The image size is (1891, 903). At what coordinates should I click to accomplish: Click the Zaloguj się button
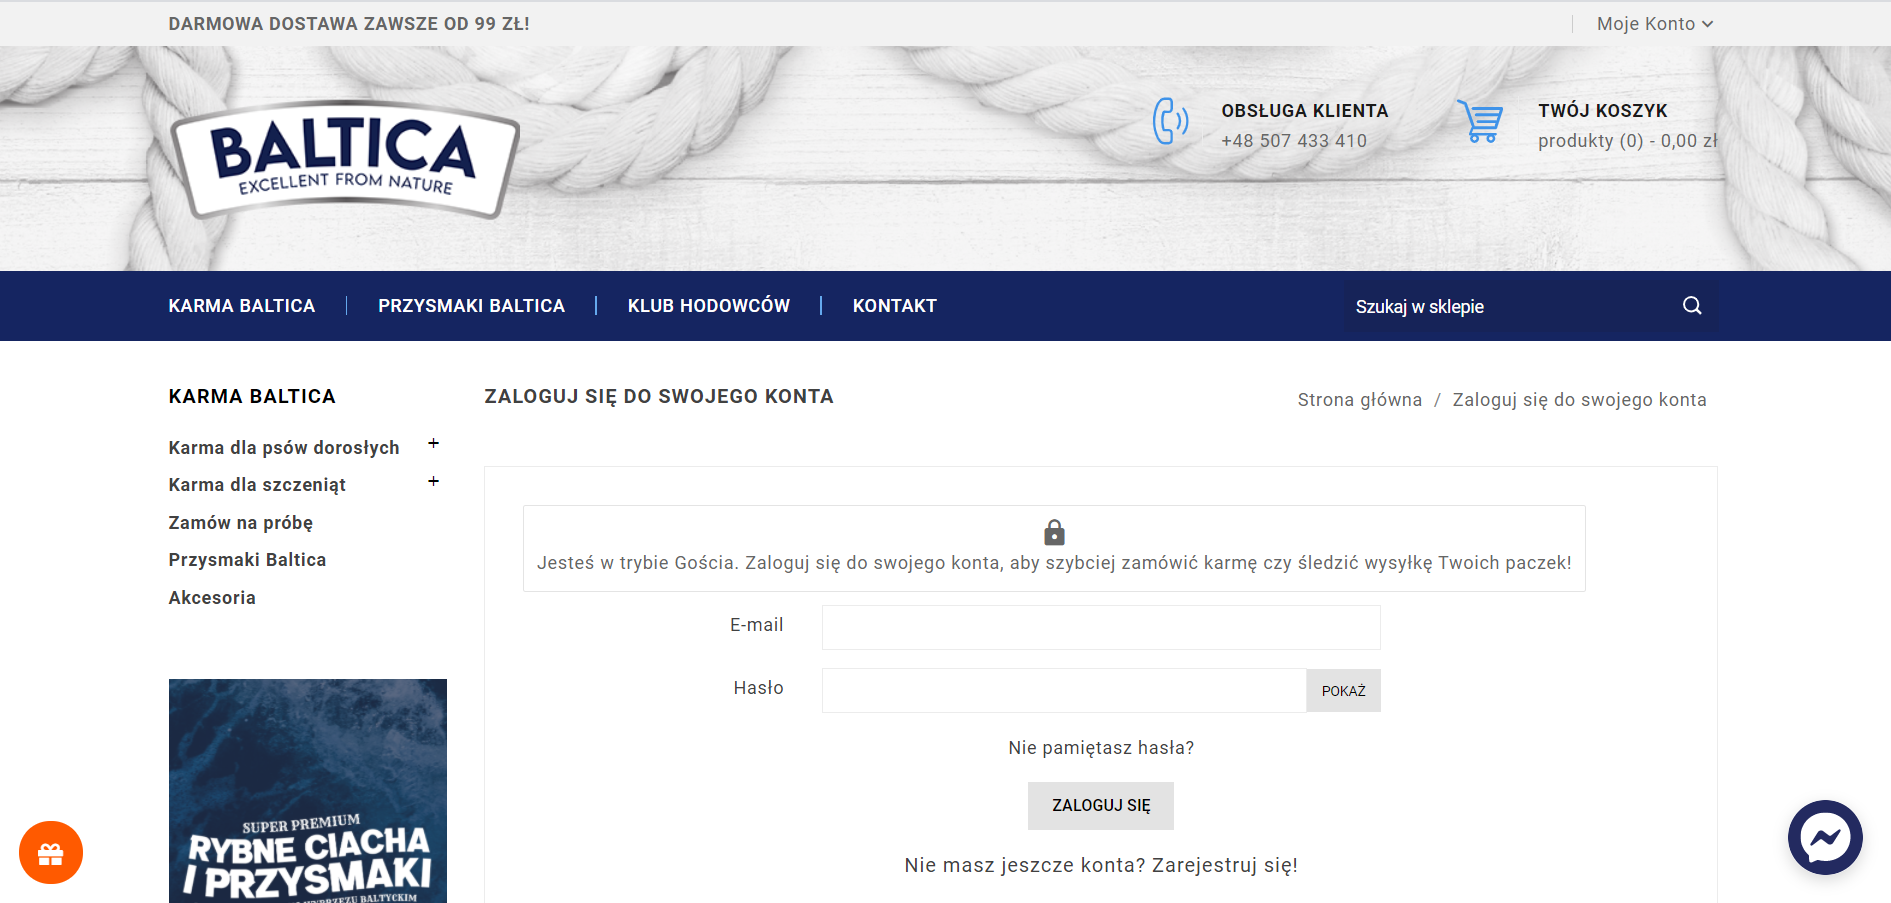(x=1101, y=806)
